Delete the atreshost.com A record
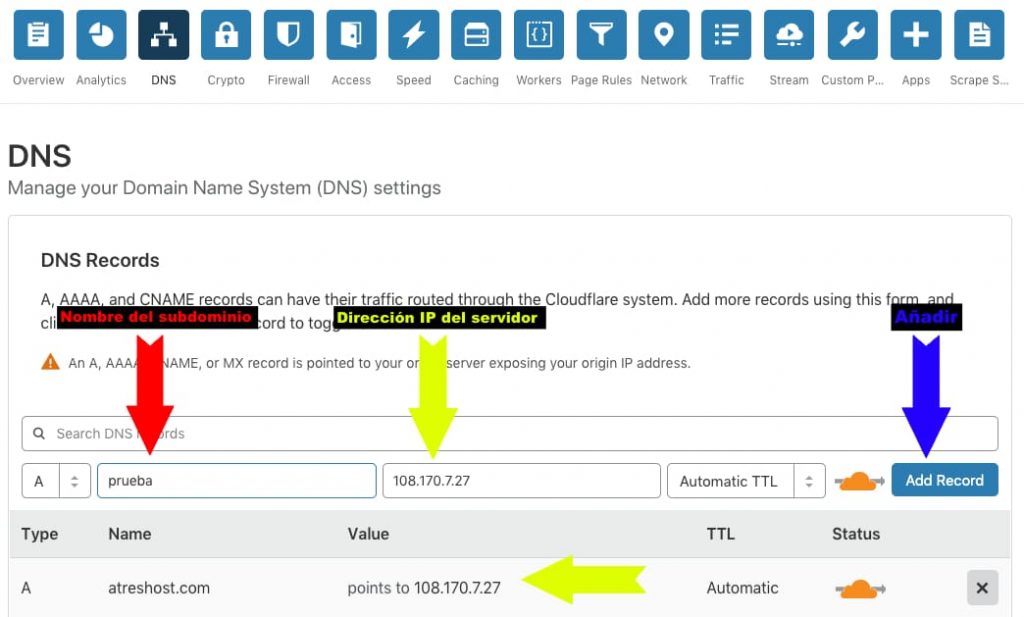The image size is (1024, 617). (x=982, y=588)
